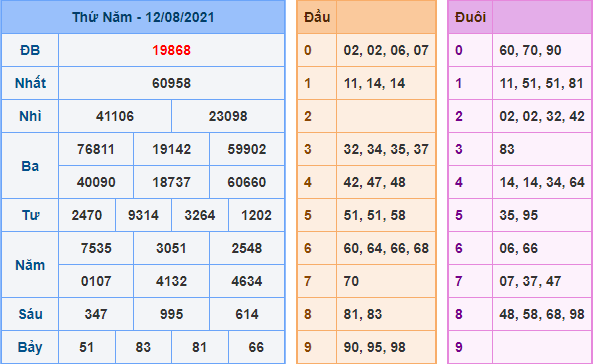Select the 'Bảy' prize label
The width and height of the screenshot is (593, 364).
pyautogui.click(x=30, y=347)
